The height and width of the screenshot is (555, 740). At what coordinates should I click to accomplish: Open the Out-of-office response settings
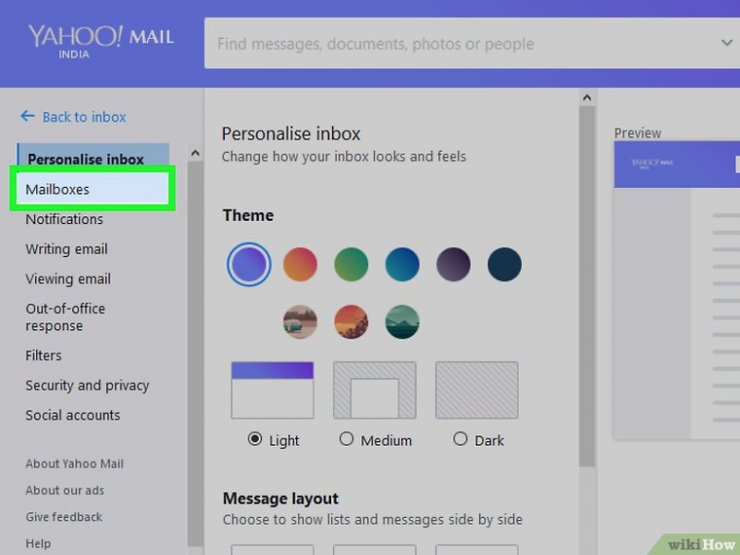65,317
